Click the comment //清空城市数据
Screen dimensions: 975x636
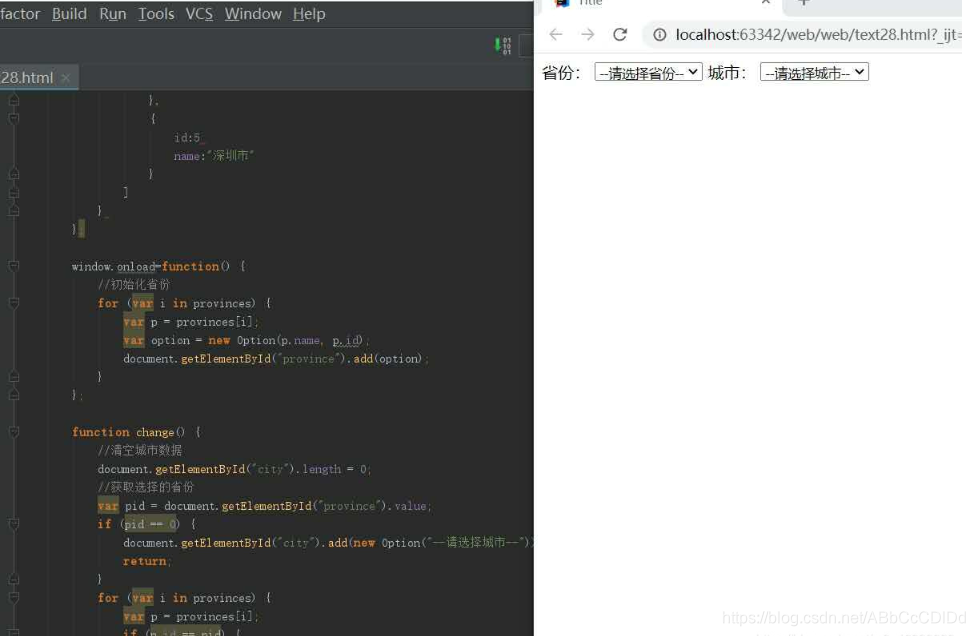click(x=140, y=450)
